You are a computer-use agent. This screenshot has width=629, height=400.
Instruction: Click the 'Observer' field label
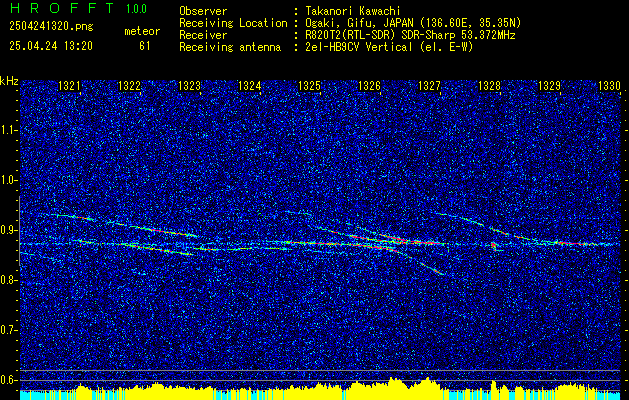pyautogui.click(x=203, y=11)
